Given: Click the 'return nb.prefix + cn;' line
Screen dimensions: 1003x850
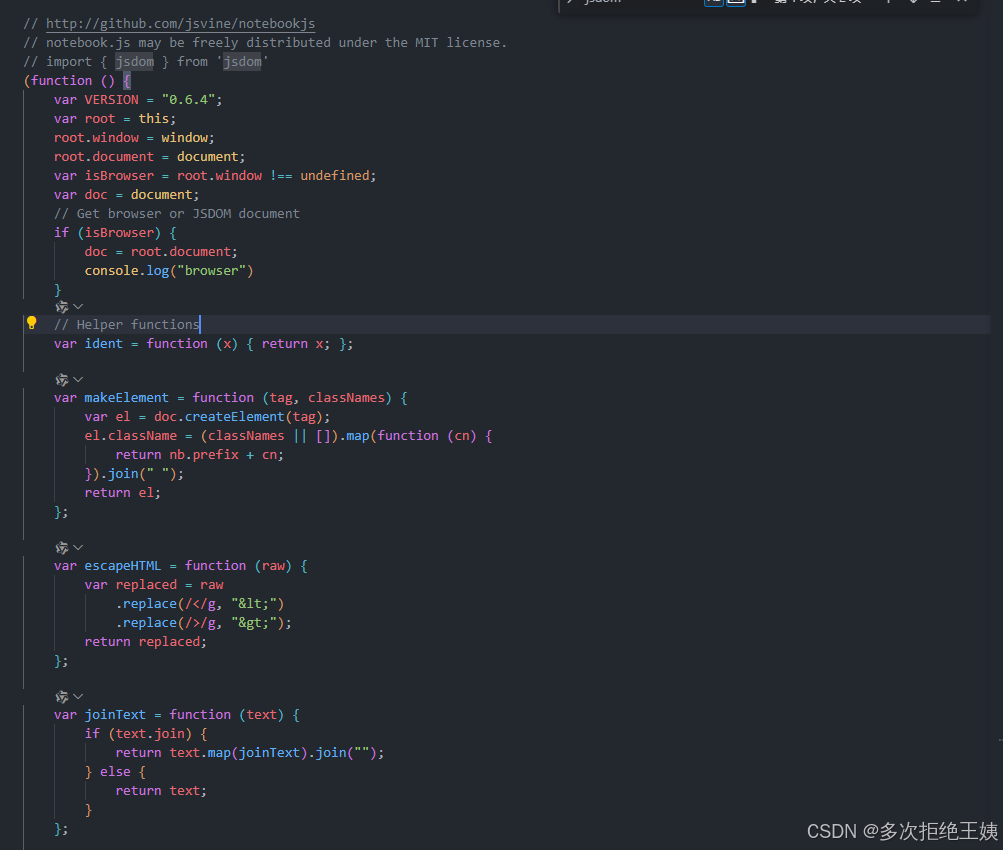Looking at the screenshot, I should 199,455.
